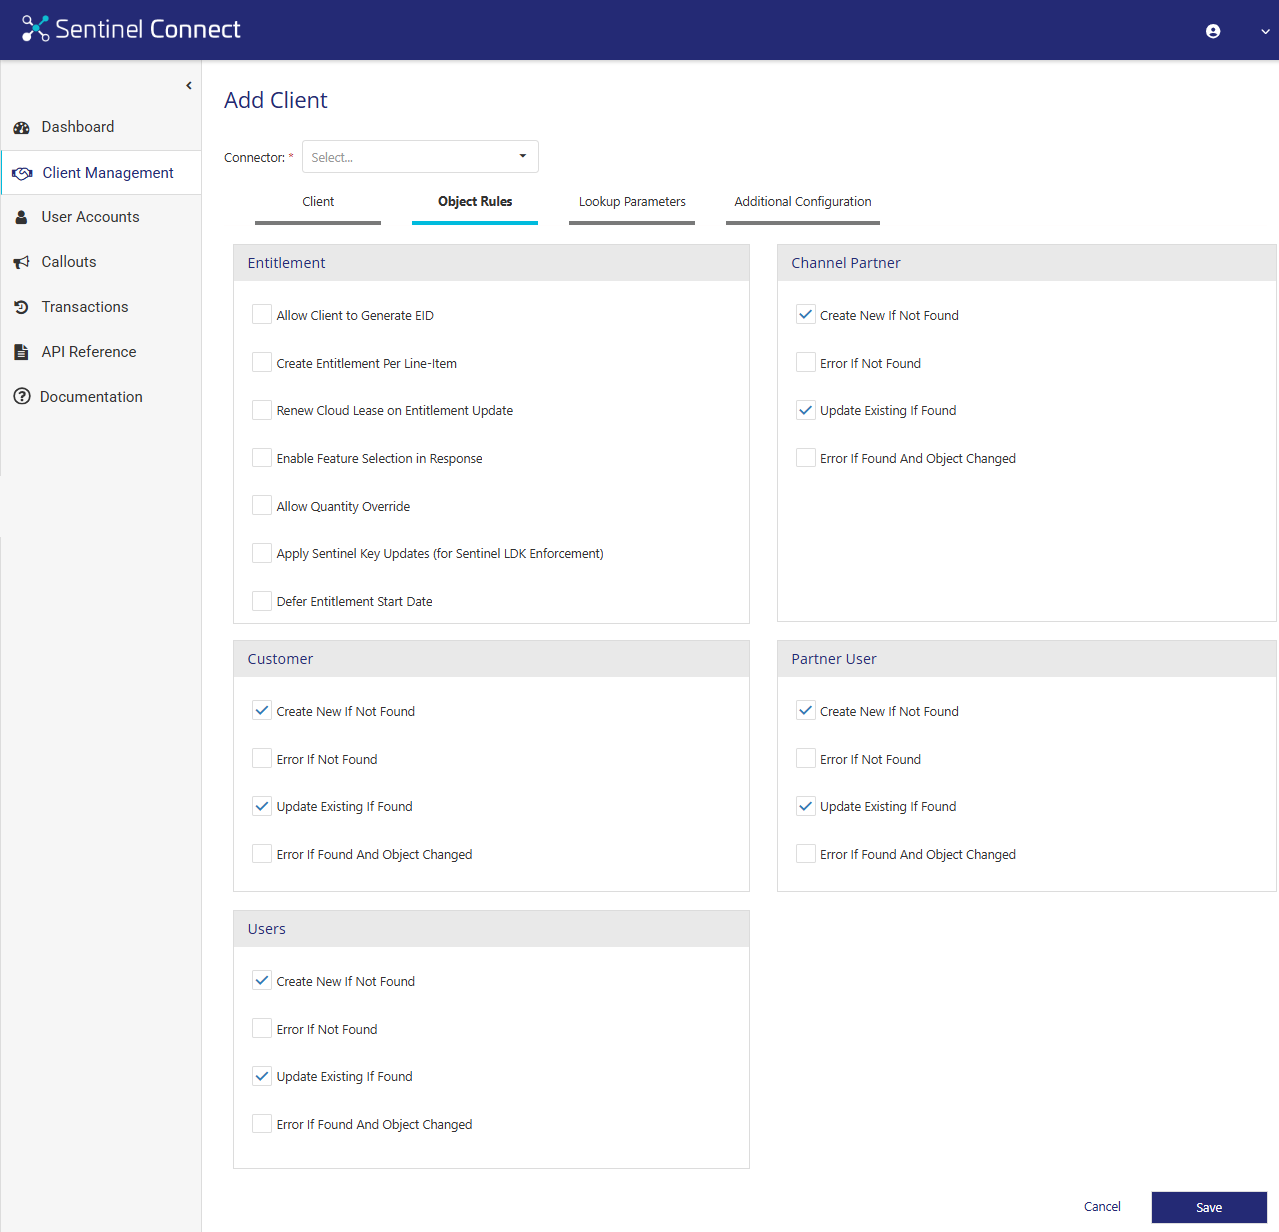Click the Cancel button
Image resolution: width=1279 pixels, height=1232 pixels.
click(1102, 1207)
